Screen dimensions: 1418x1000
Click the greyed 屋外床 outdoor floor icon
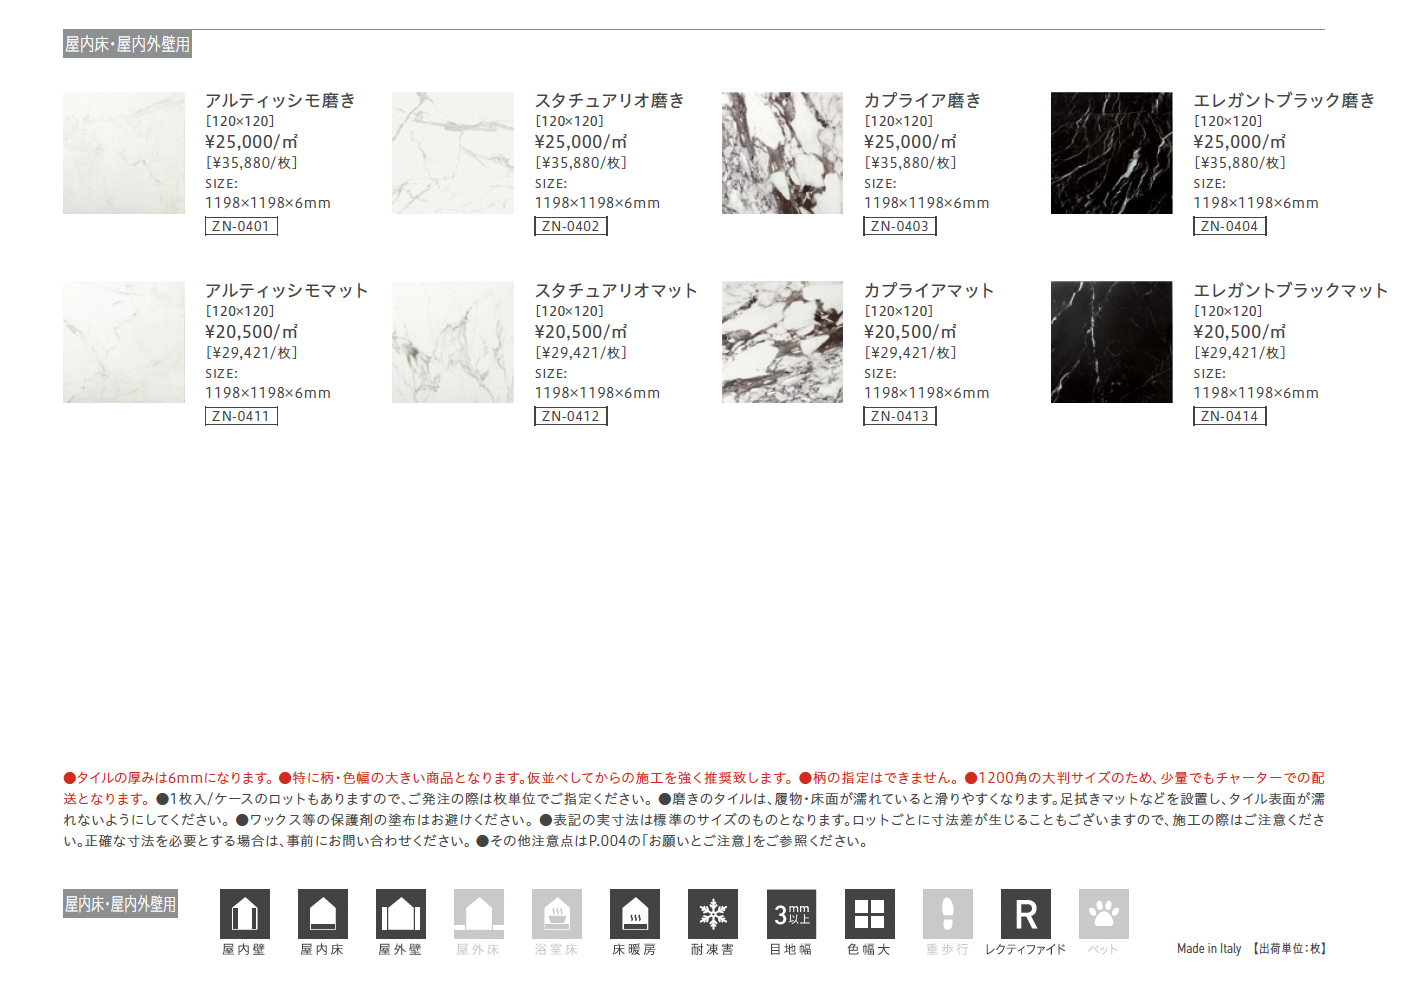pos(479,914)
